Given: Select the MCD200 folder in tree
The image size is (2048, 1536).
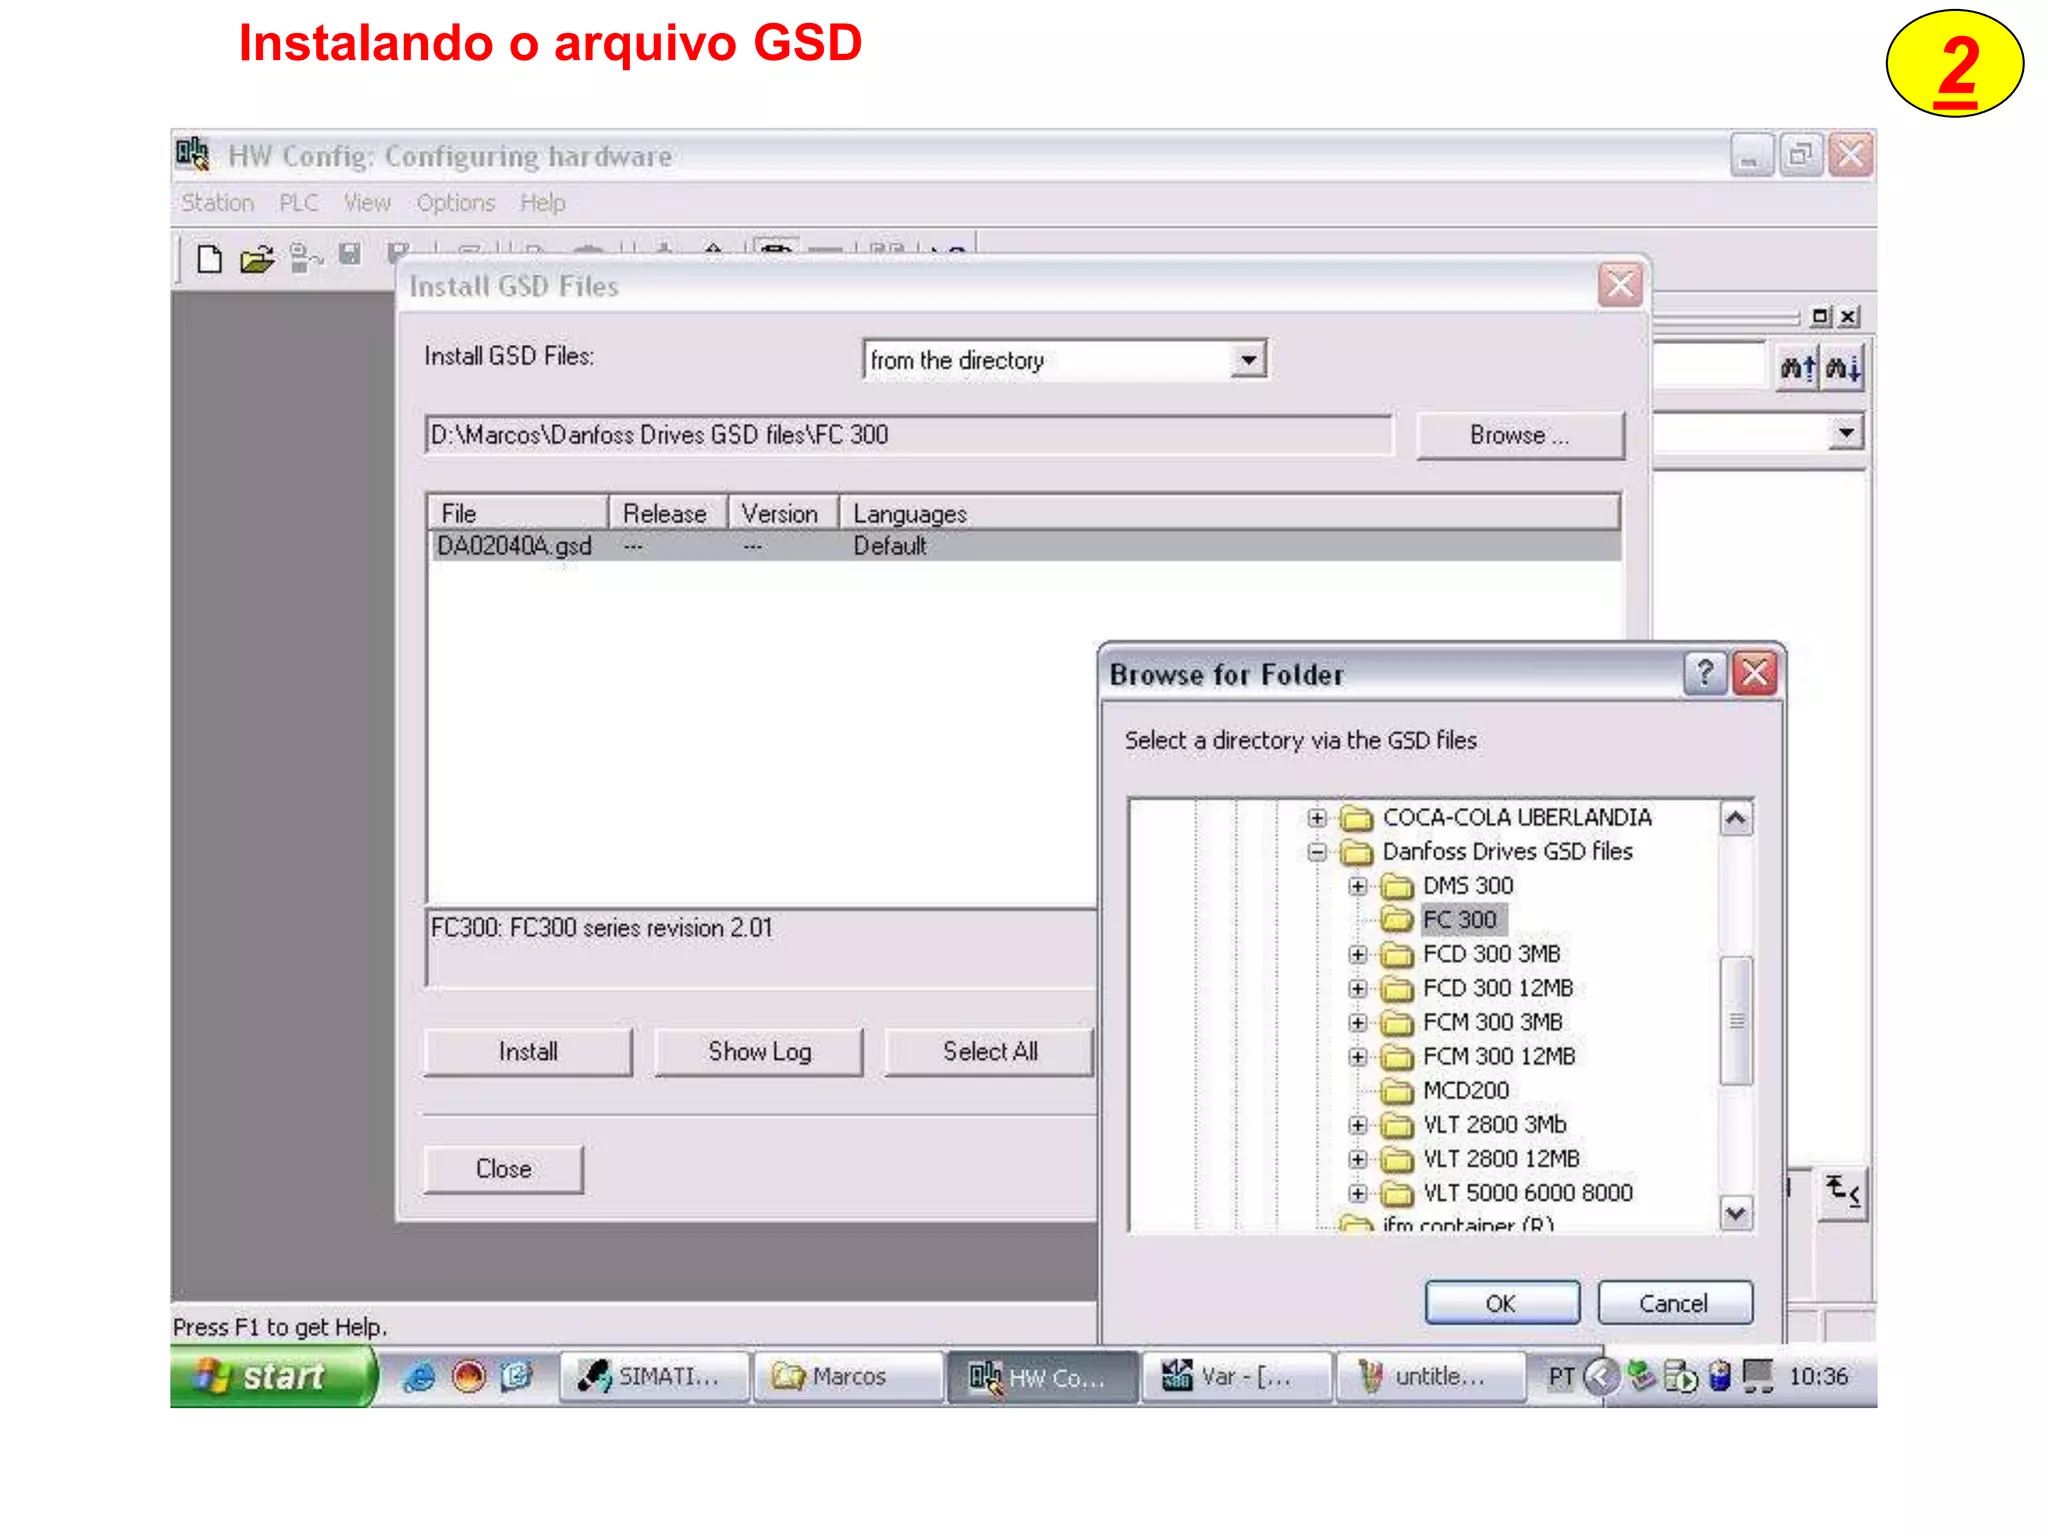Looking at the screenshot, I should coord(1465,1091).
